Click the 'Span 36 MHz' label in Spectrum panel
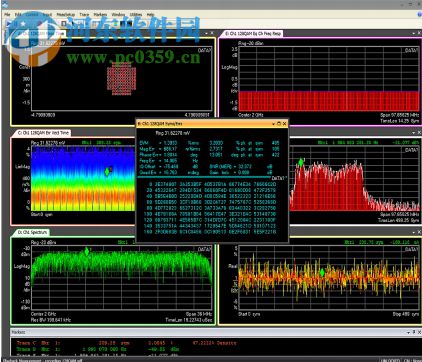Screen dimensions: 422x362 pyautogui.click(x=199, y=314)
